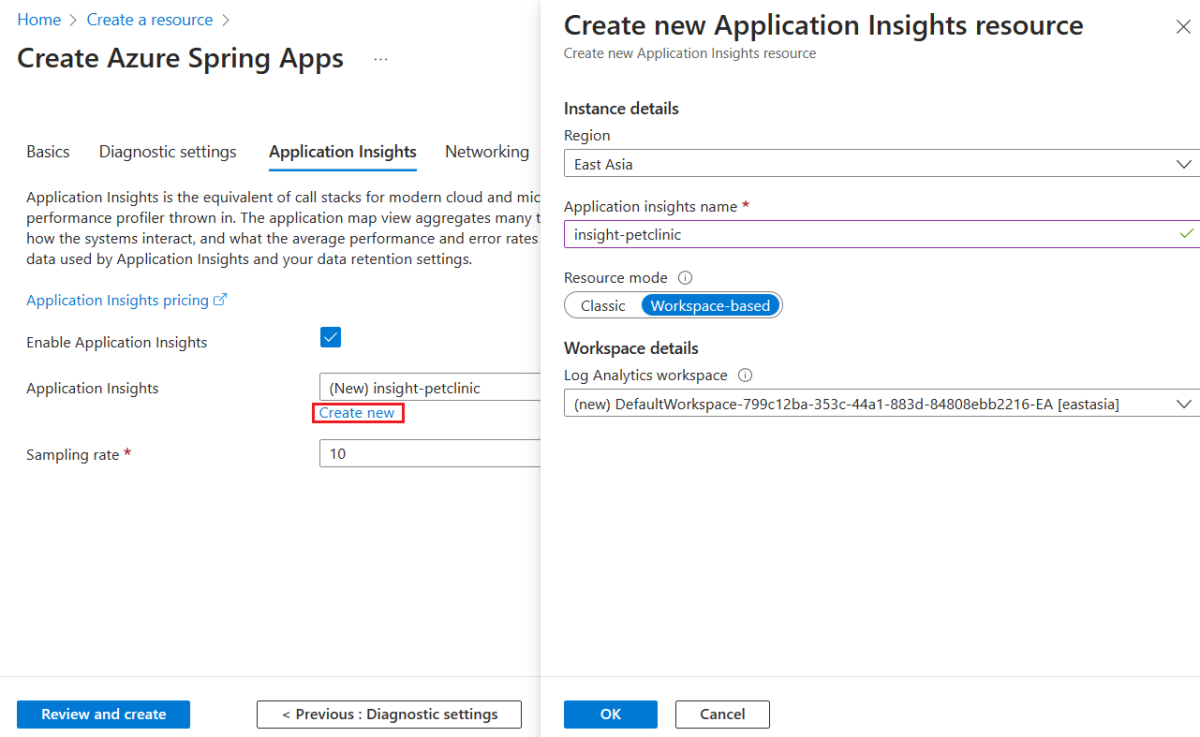
Task: Click Review and create button
Action: click(103, 714)
